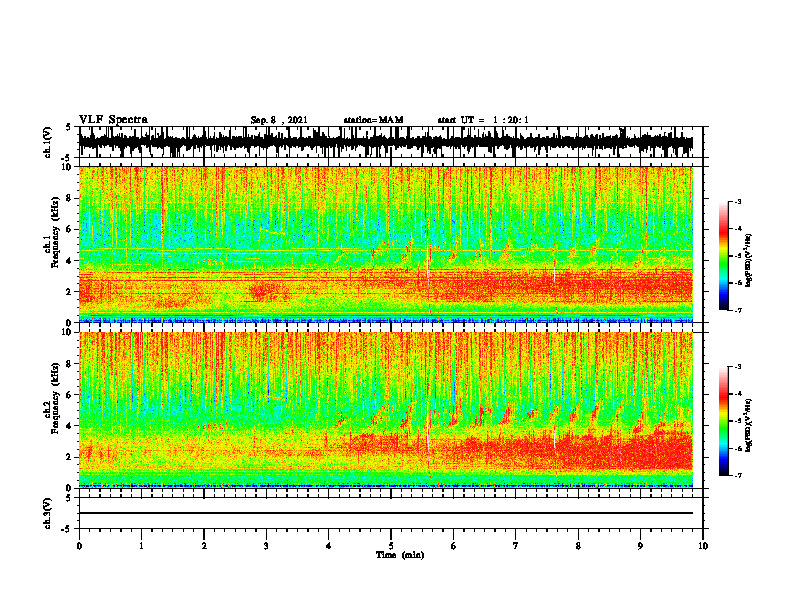The image size is (792, 612).
Task: Click the ch.1 frequency spectrogram panel
Action: coord(386,244)
